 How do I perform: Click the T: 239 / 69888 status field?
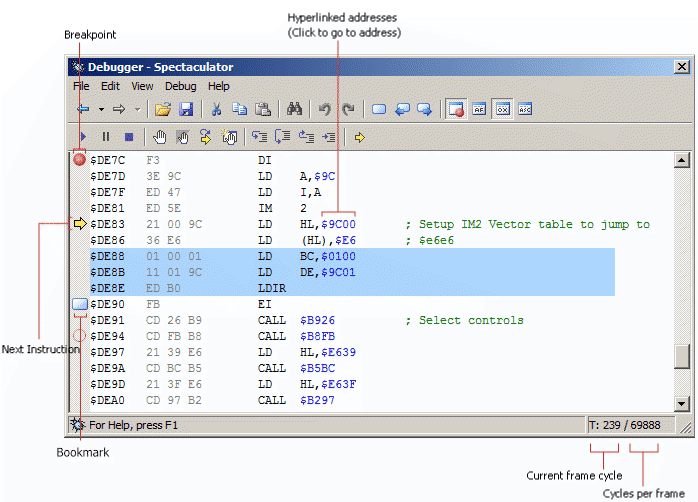631,425
